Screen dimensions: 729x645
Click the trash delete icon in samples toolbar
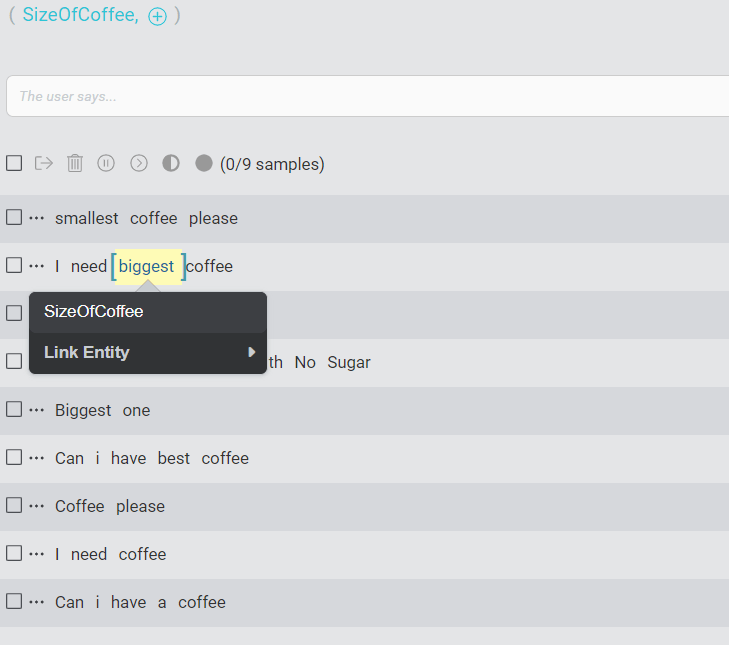75,163
